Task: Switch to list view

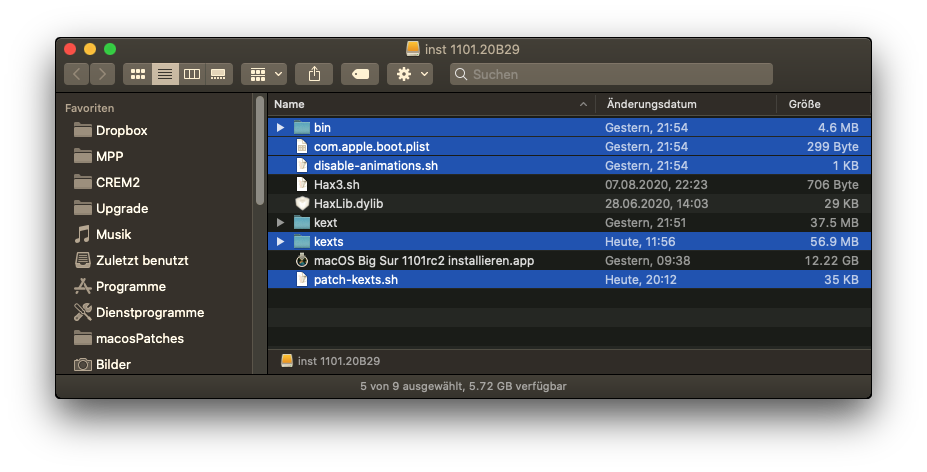Action: [x=165, y=74]
